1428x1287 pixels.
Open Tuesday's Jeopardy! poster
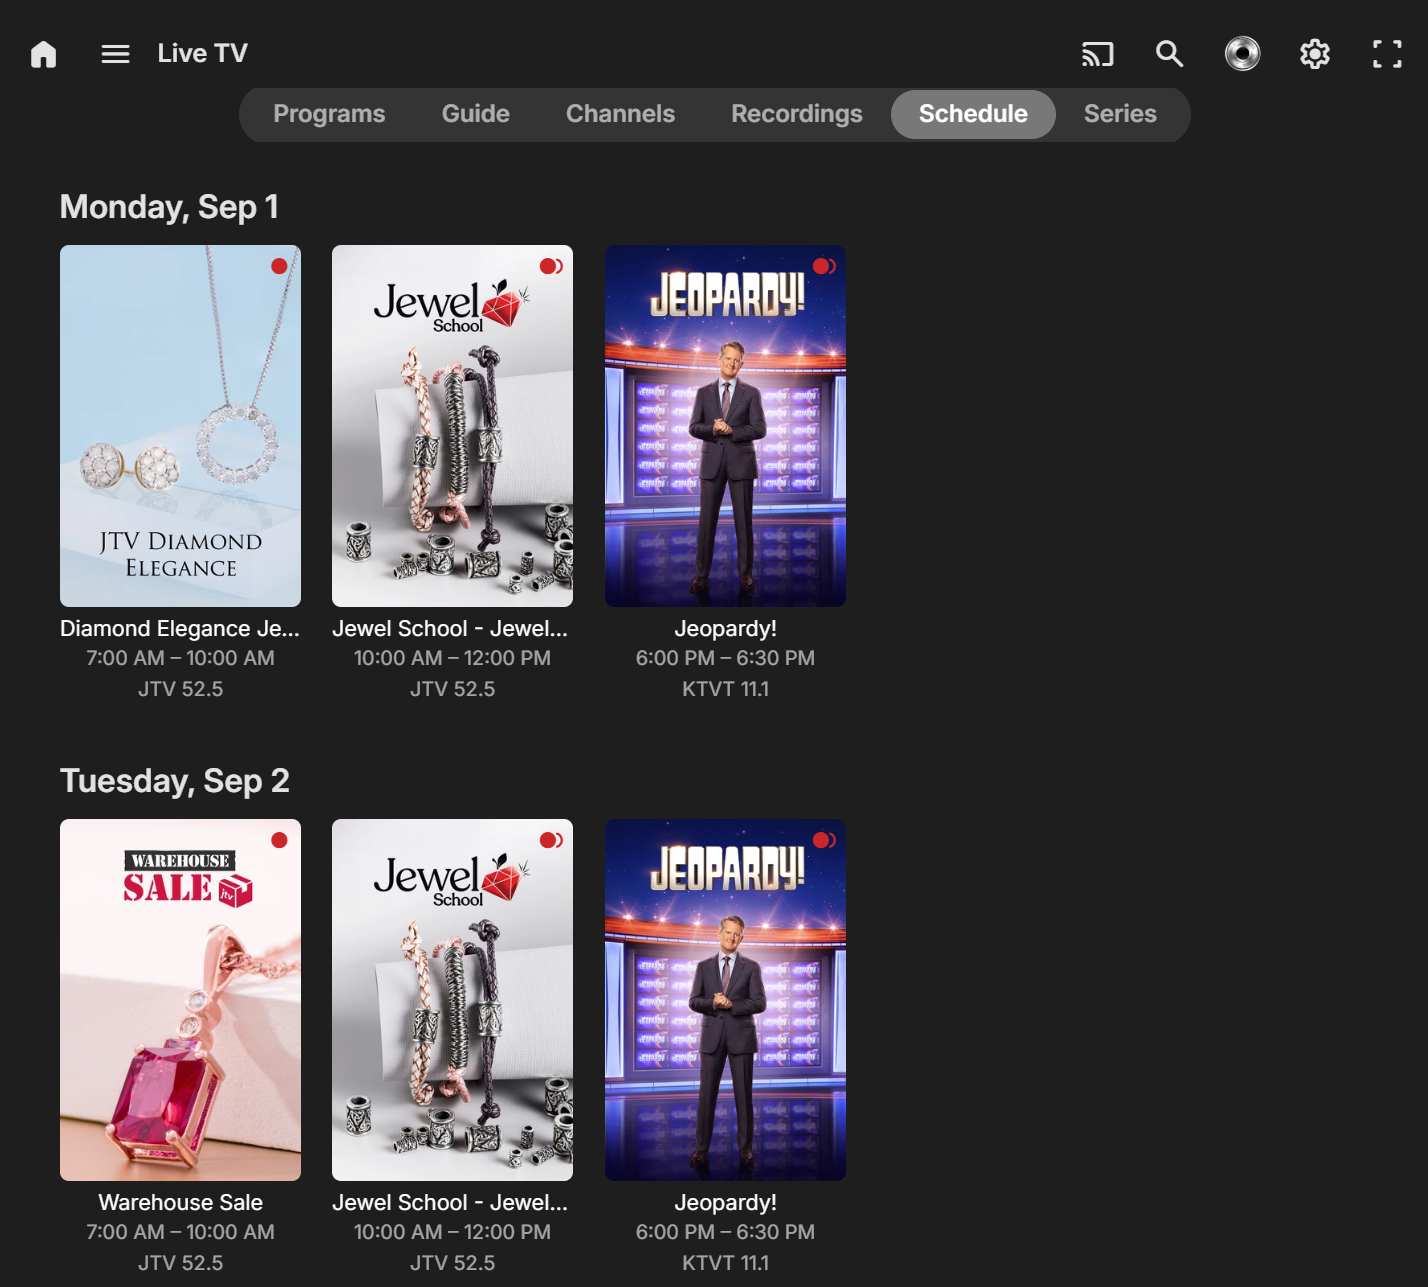tap(725, 1000)
